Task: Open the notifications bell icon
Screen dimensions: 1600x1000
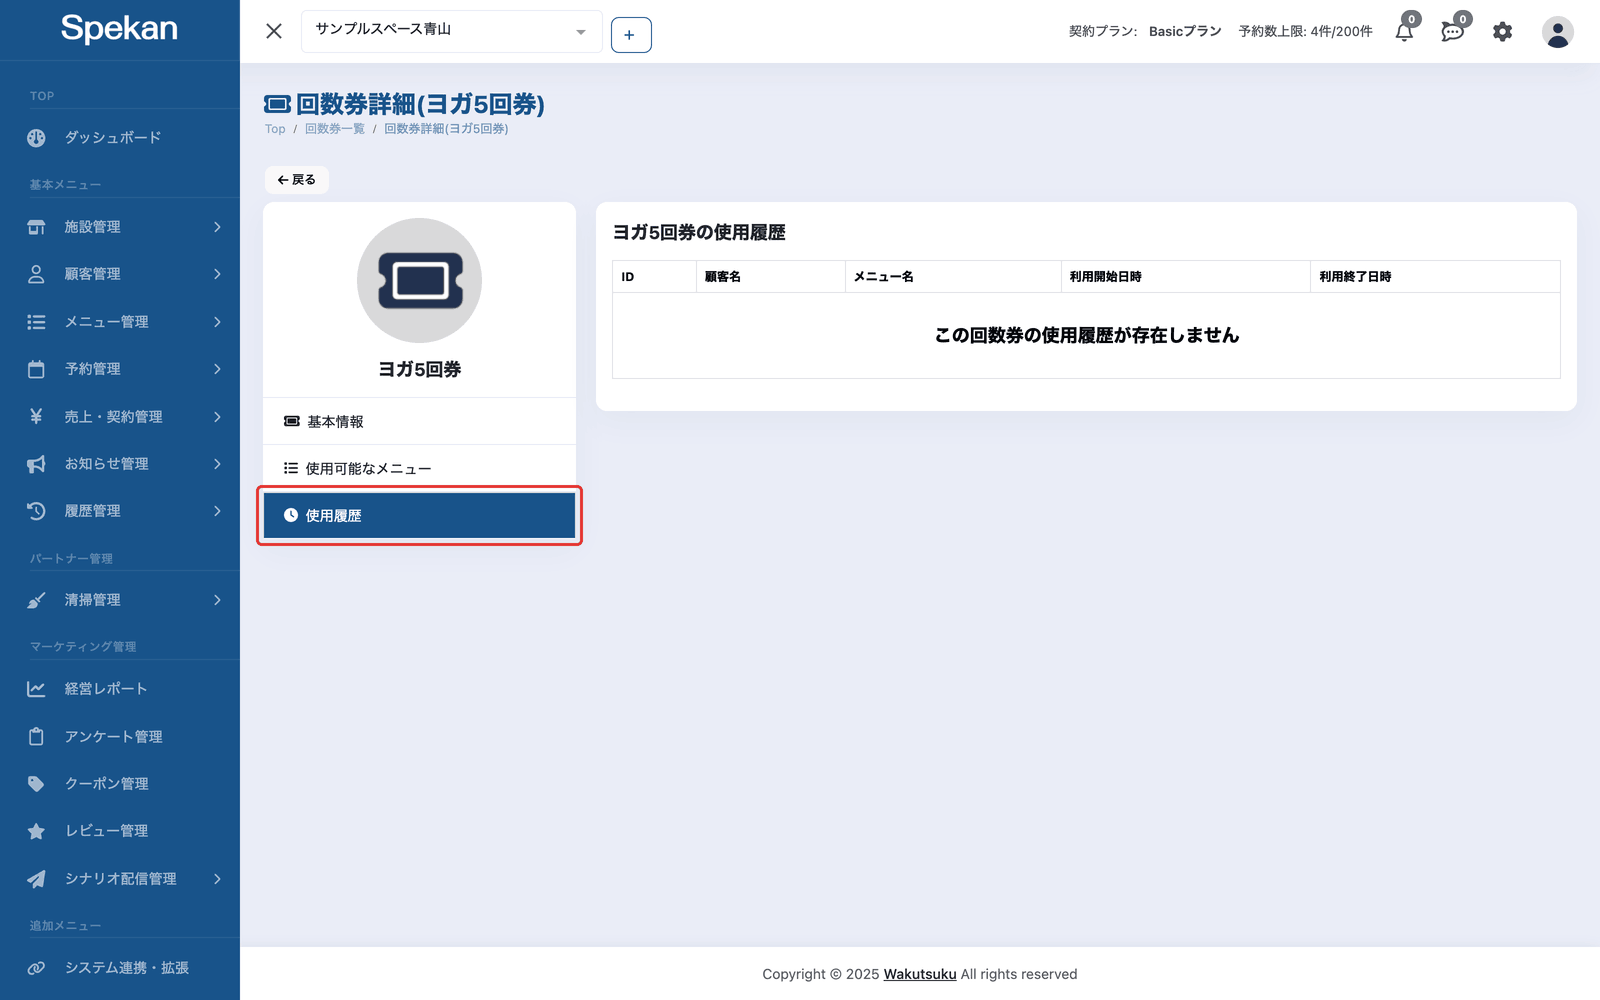Action: pos(1404,32)
